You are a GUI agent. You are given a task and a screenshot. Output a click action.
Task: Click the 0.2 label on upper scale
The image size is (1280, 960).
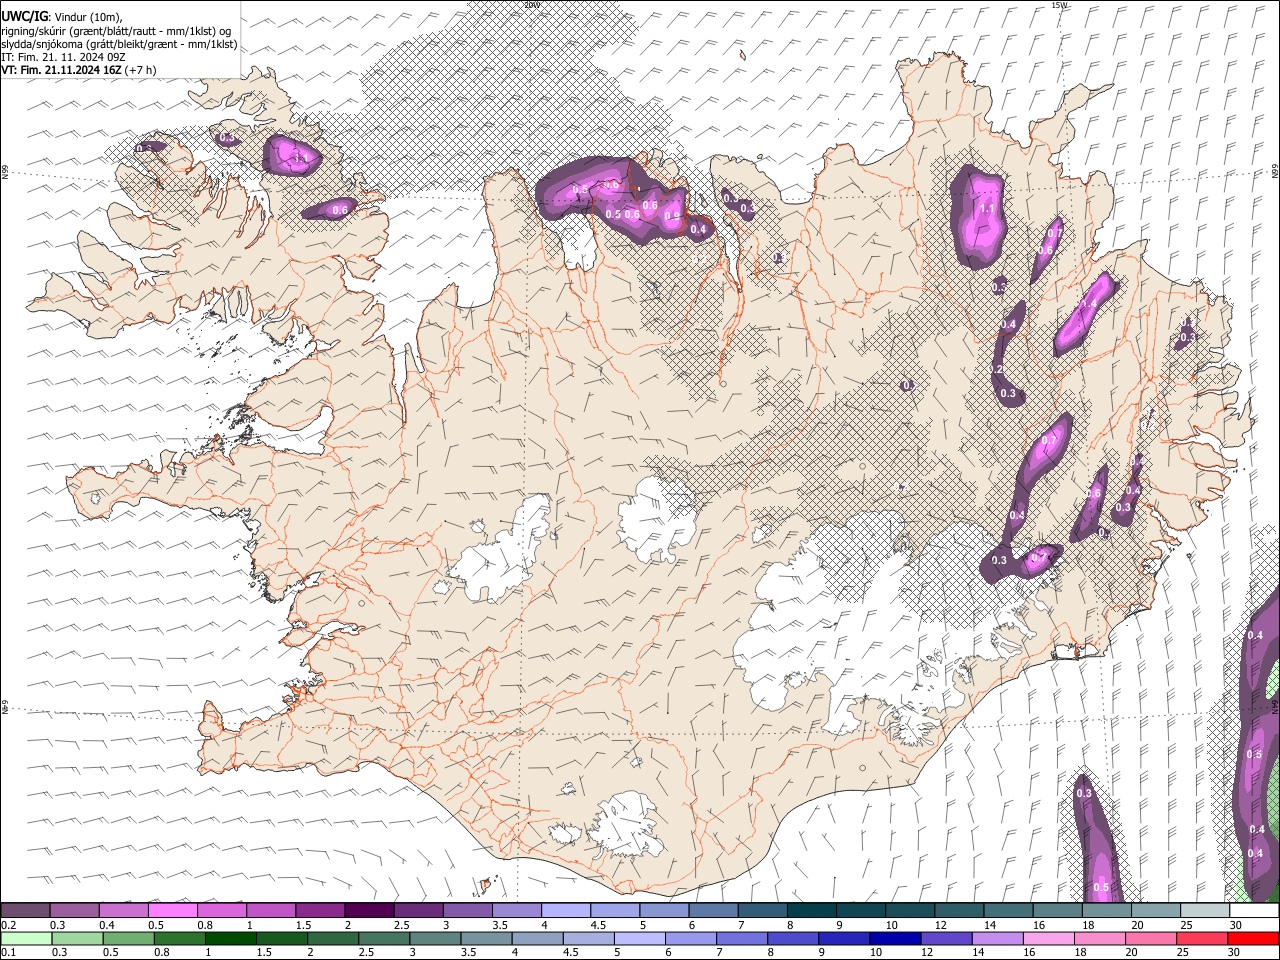8,925
